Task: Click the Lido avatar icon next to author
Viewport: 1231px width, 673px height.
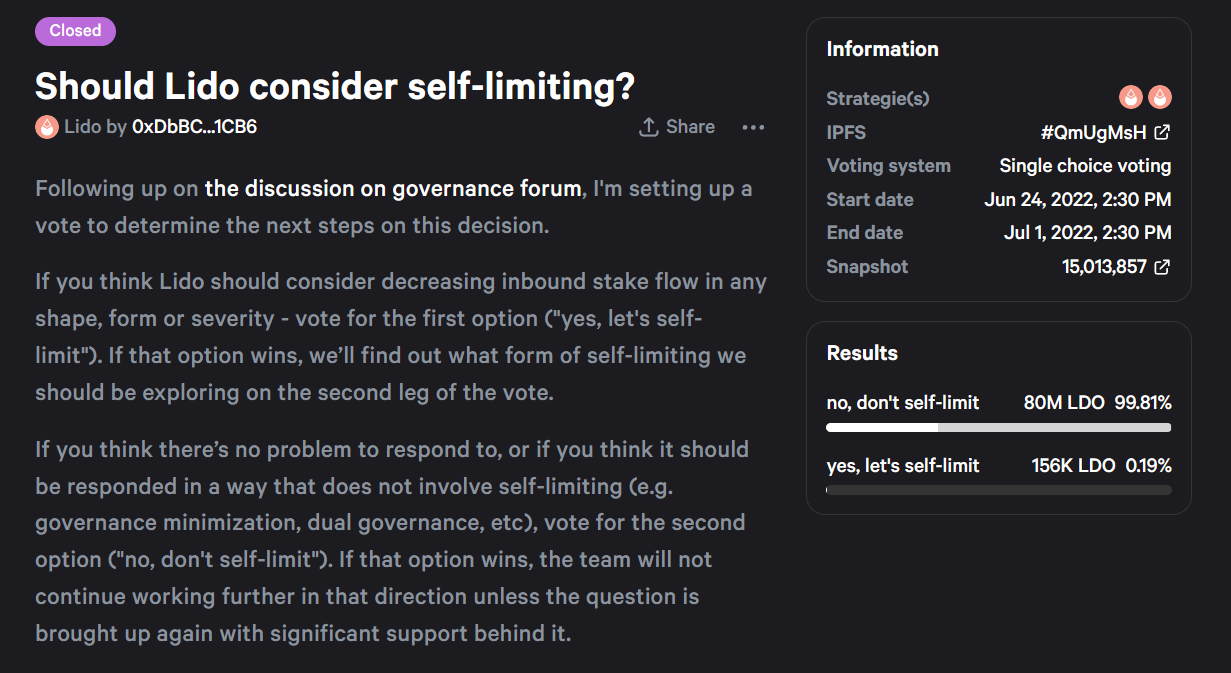Action: tap(47, 127)
